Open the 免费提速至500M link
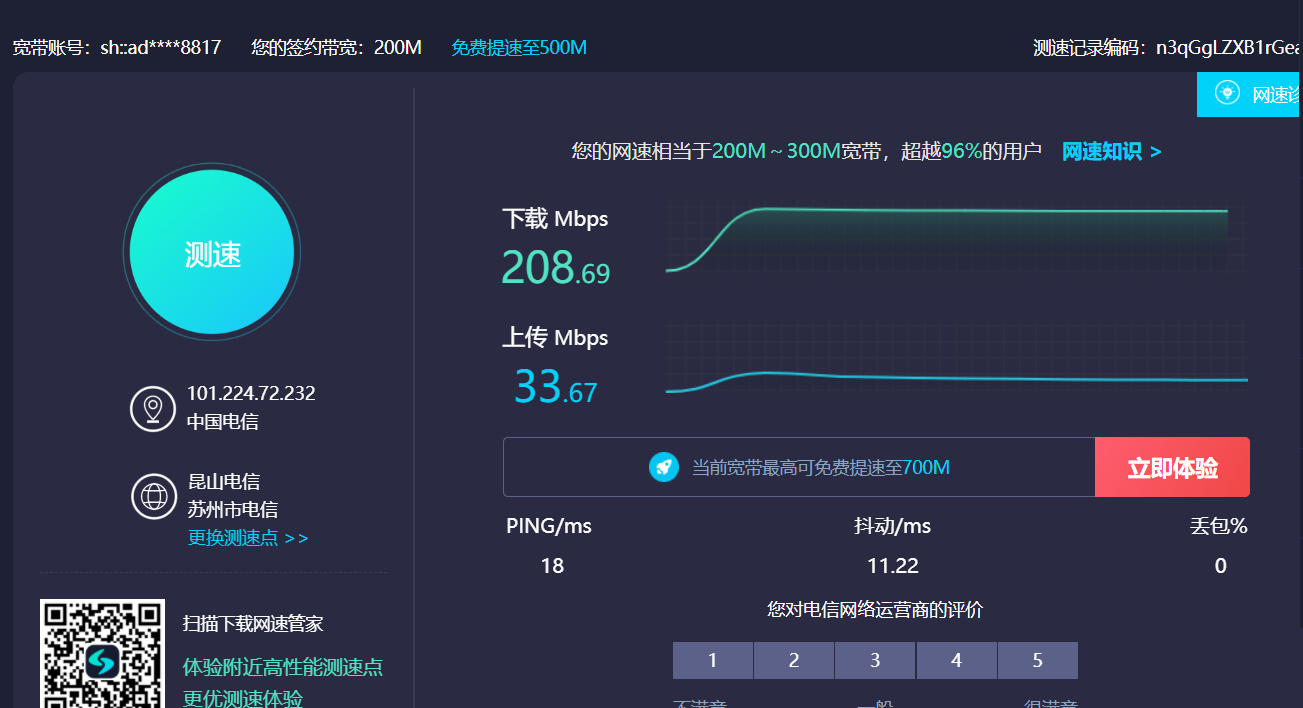This screenshot has width=1303, height=708. [519, 47]
